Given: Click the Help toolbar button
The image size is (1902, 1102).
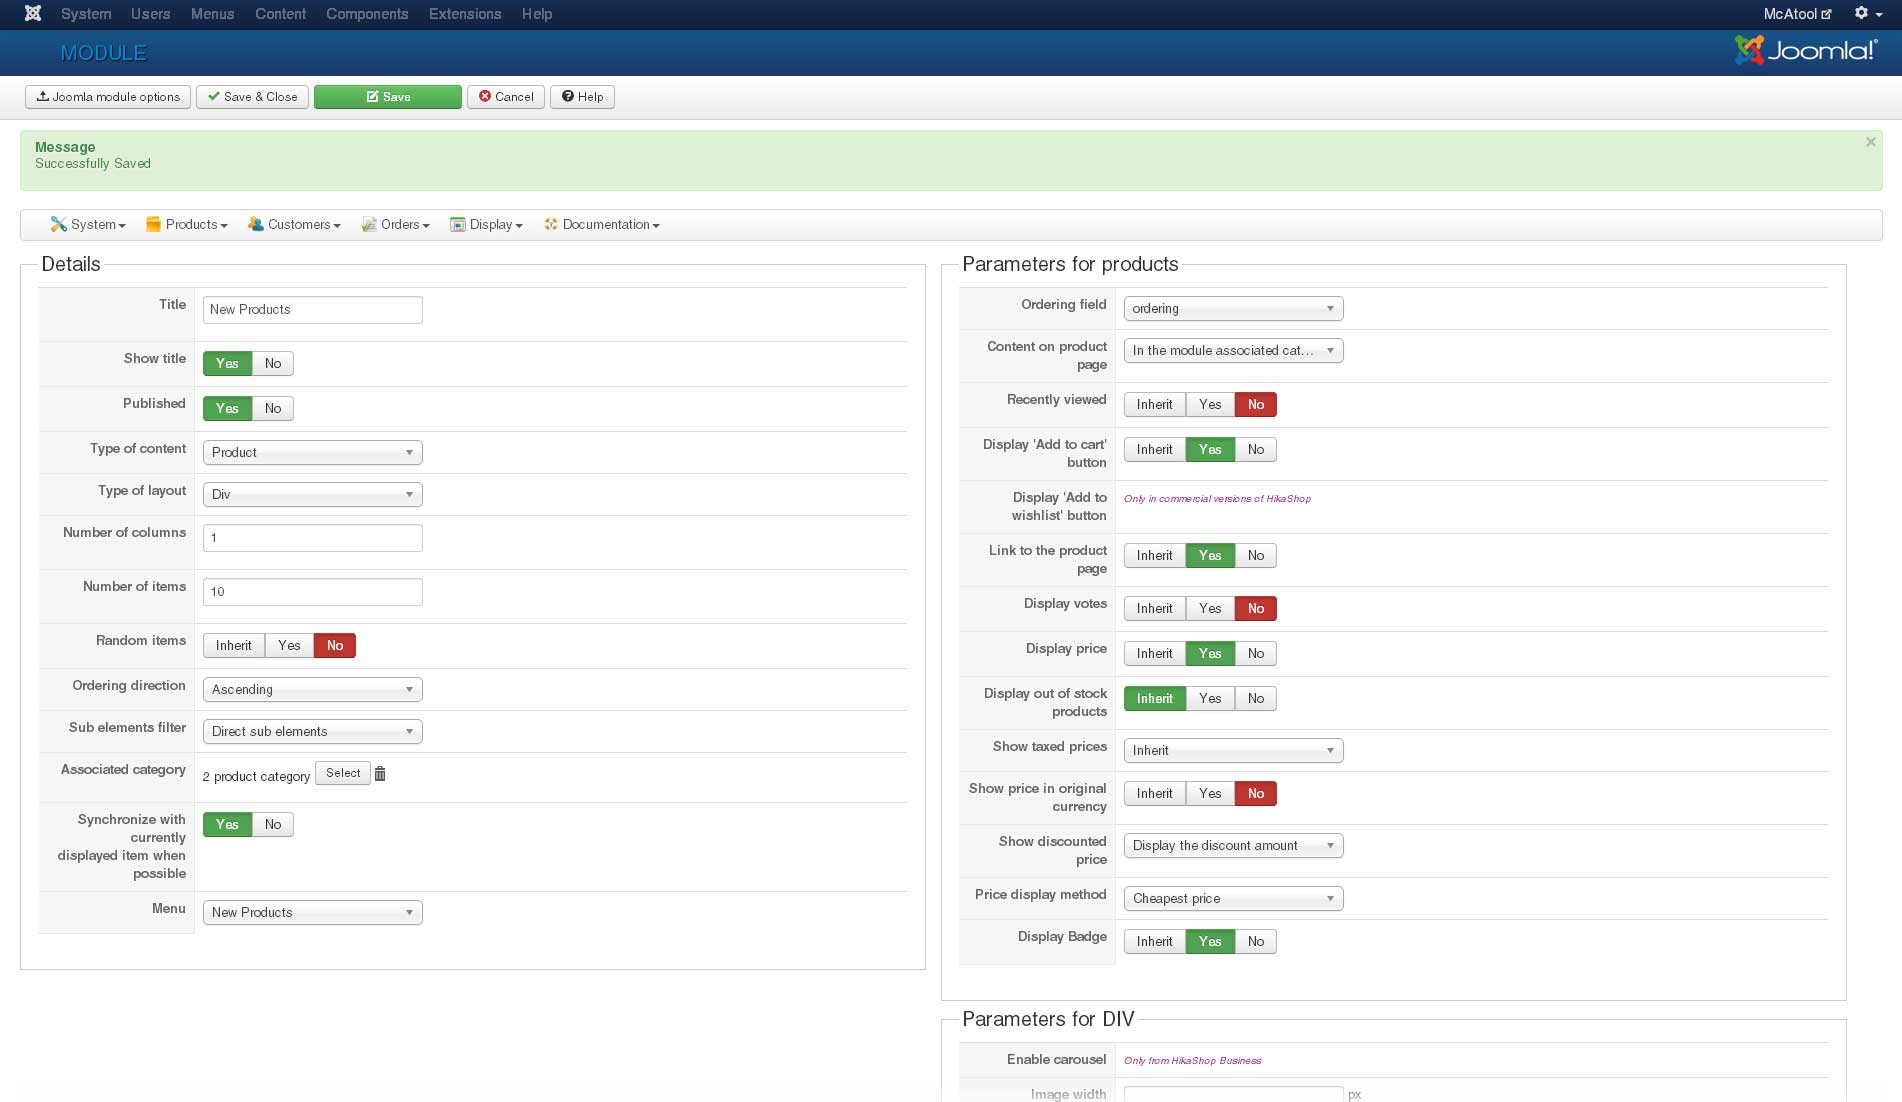Looking at the screenshot, I should coord(582,97).
